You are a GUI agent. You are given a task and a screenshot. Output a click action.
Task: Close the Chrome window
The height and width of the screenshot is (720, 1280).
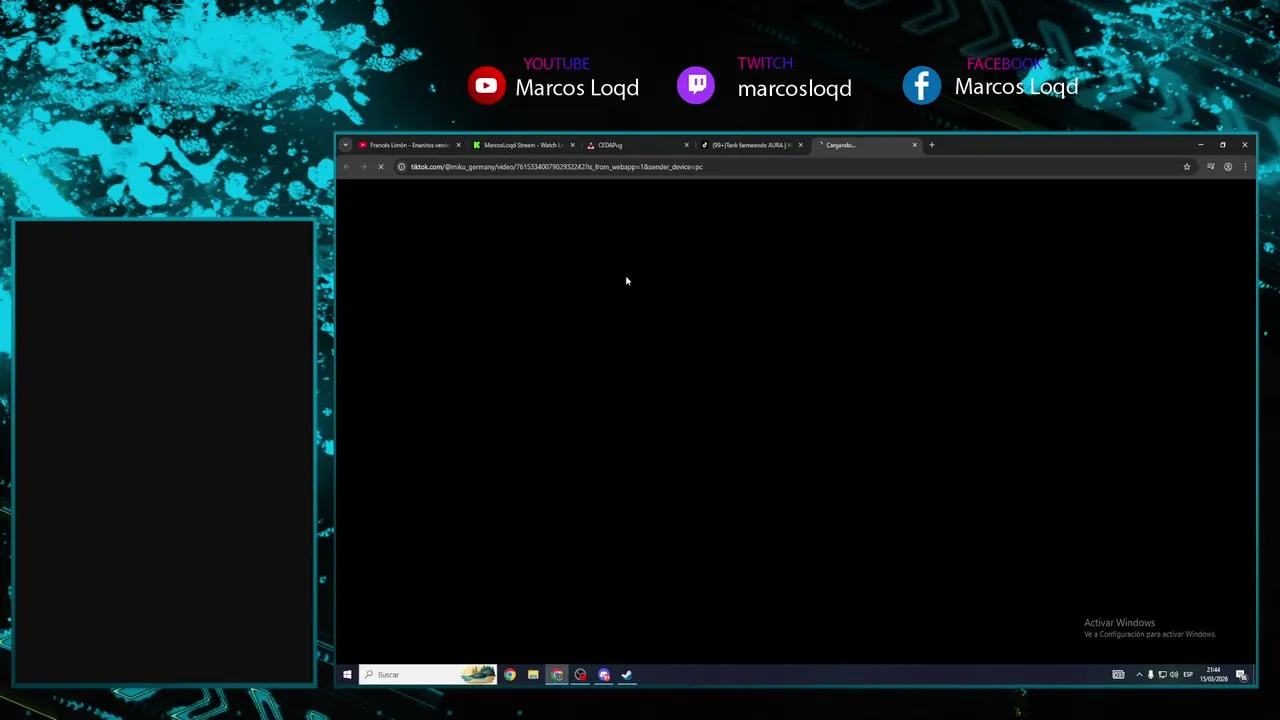[1244, 145]
